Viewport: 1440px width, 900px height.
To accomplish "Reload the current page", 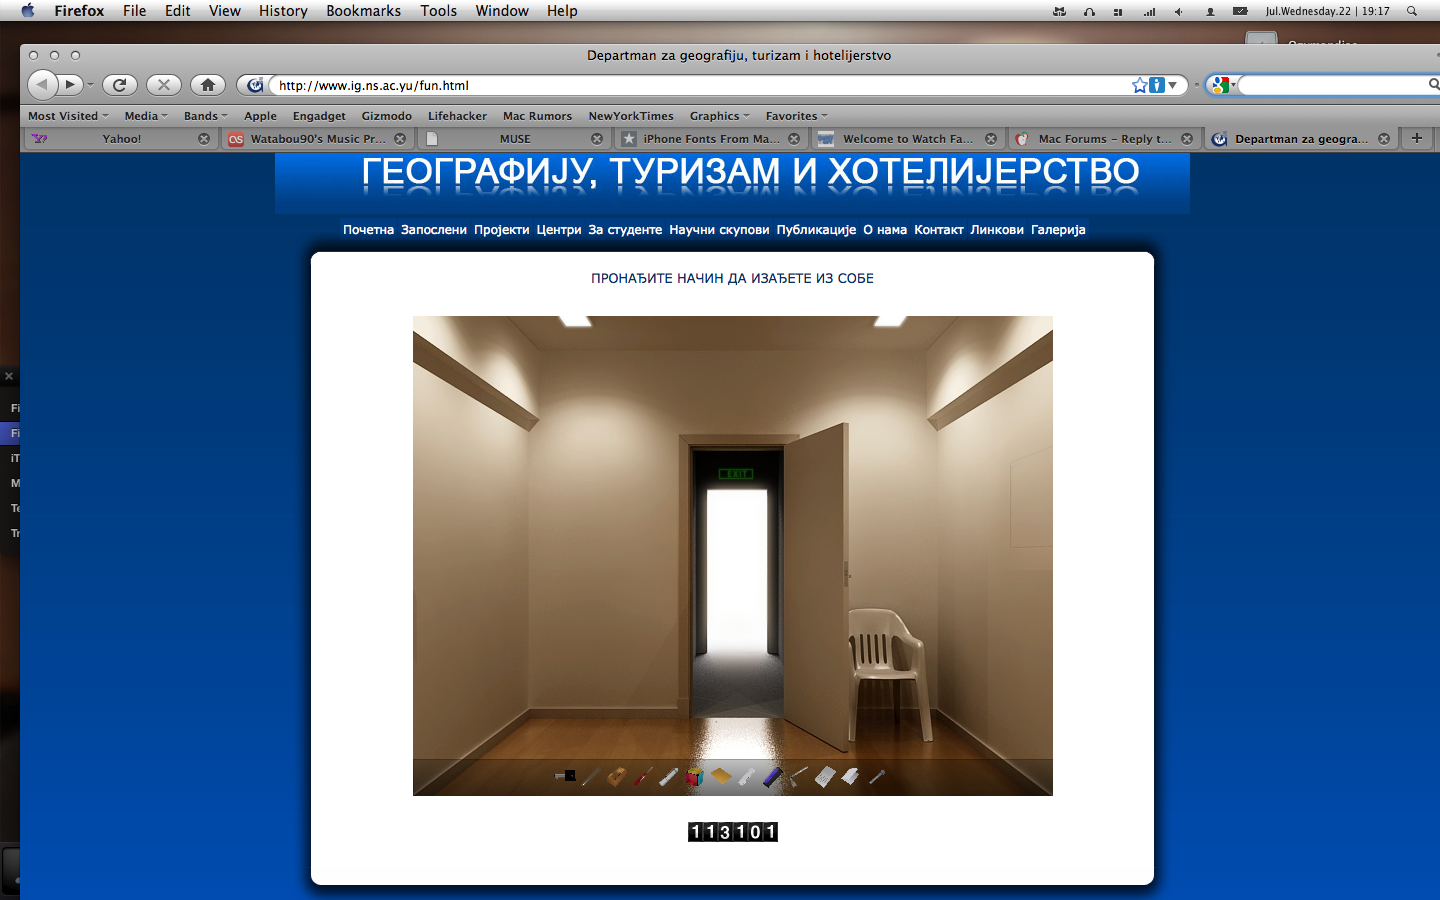I will coord(119,85).
